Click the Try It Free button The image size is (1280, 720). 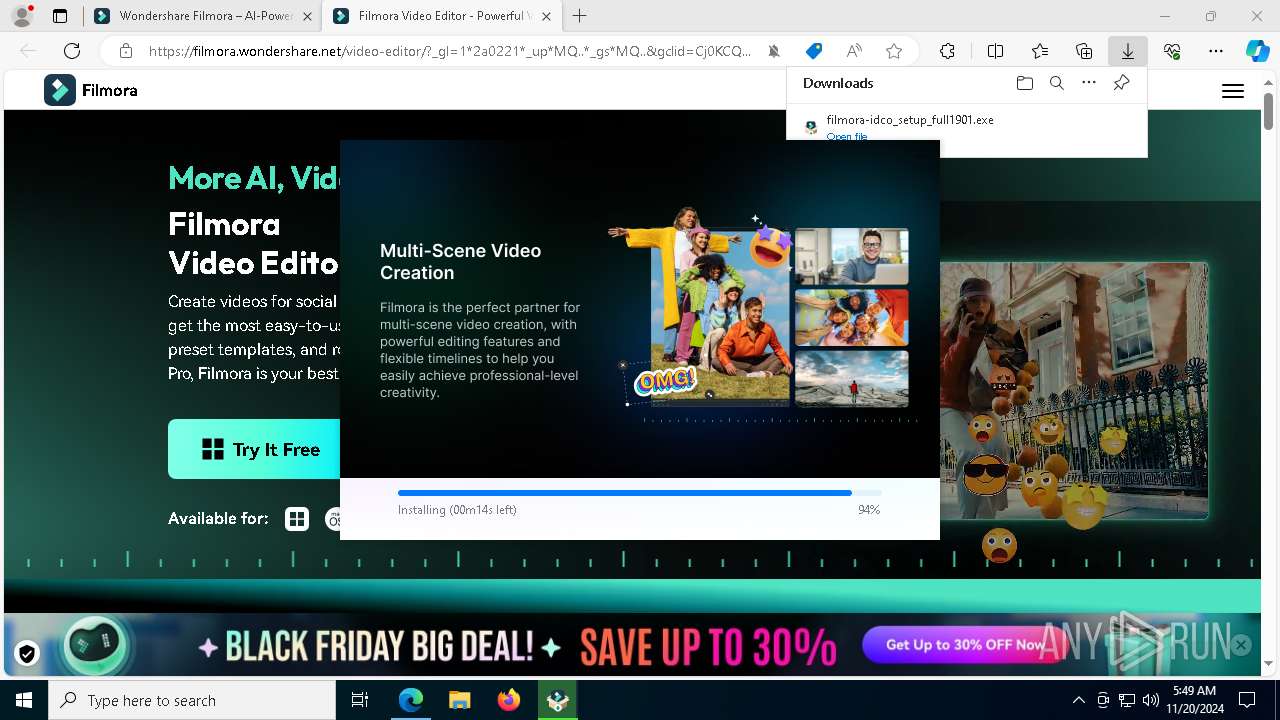click(x=255, y=449)
